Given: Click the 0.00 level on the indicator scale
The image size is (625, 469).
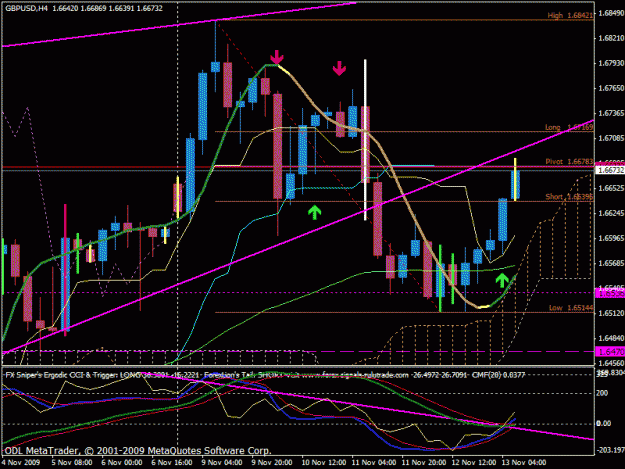Looking at the screenshot, I should 603,423.
